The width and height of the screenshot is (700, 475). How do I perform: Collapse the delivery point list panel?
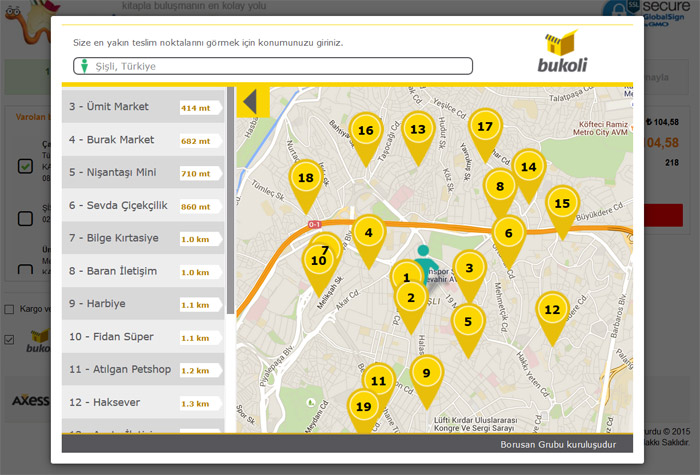pos(253,102)
